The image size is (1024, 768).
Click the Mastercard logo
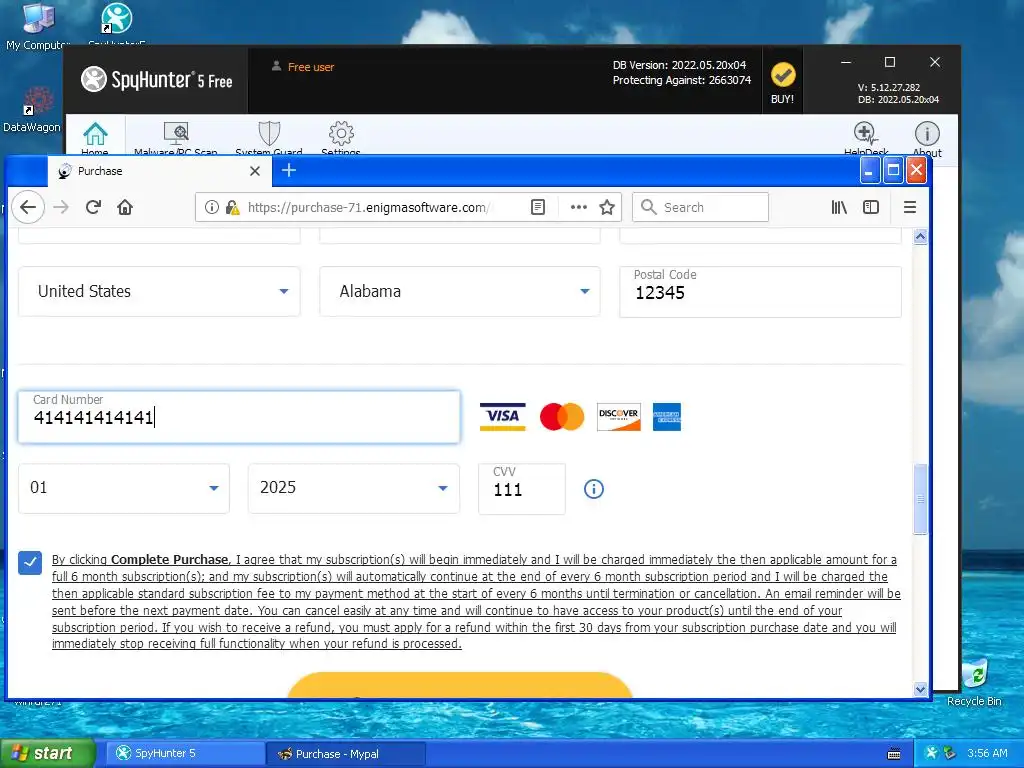[x=562, y=417]
